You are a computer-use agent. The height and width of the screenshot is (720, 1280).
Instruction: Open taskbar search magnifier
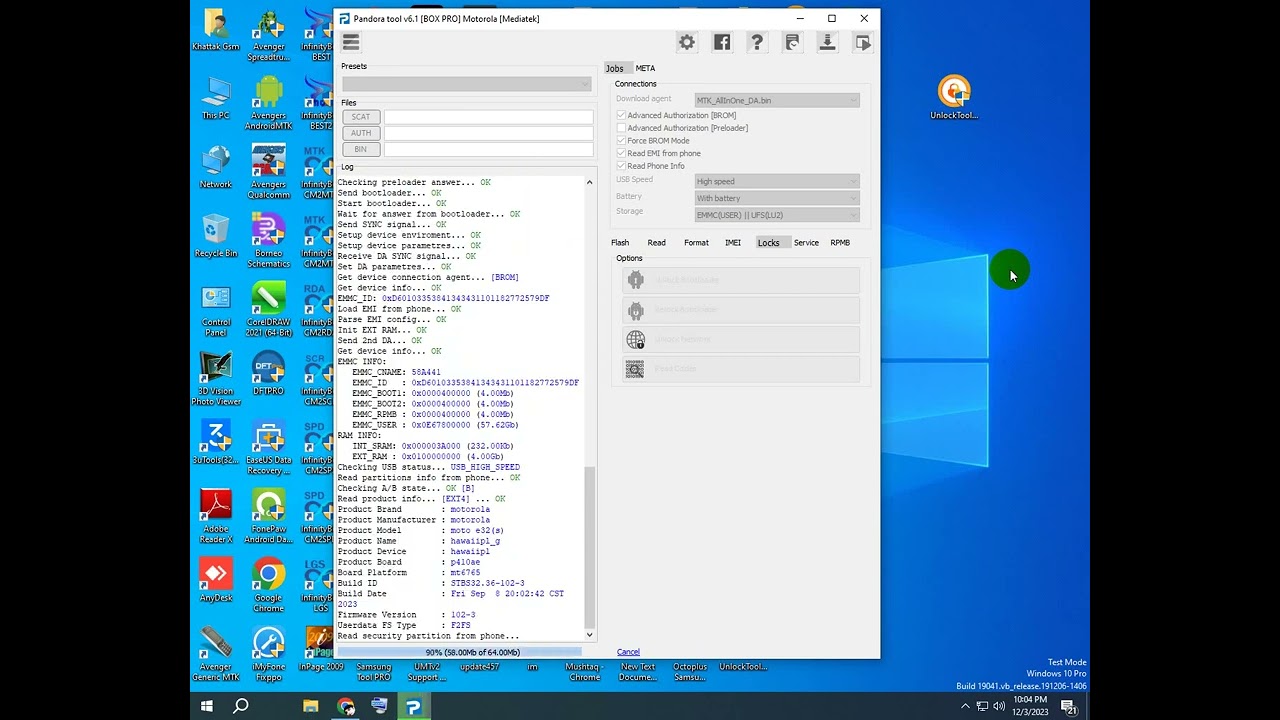241,706
